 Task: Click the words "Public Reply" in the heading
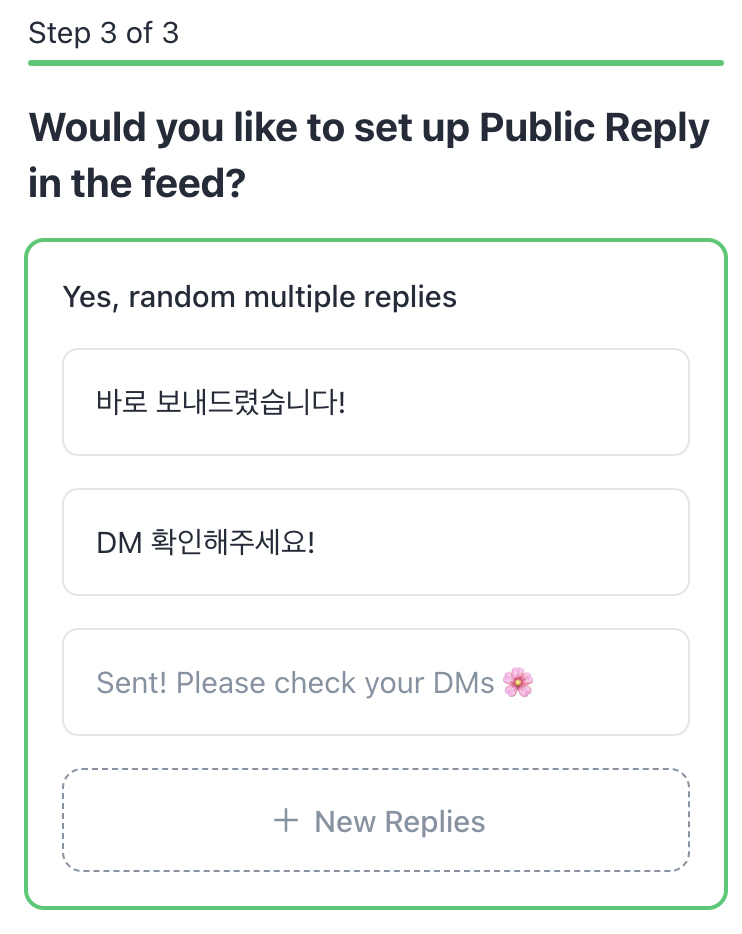[x=594, y=128]
